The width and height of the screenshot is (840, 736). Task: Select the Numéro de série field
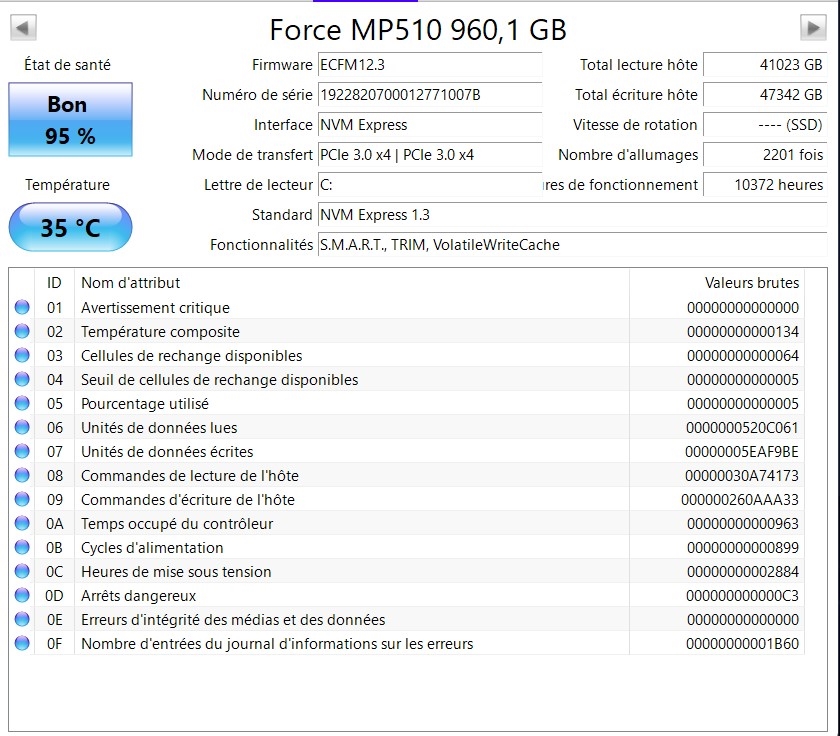430,95
